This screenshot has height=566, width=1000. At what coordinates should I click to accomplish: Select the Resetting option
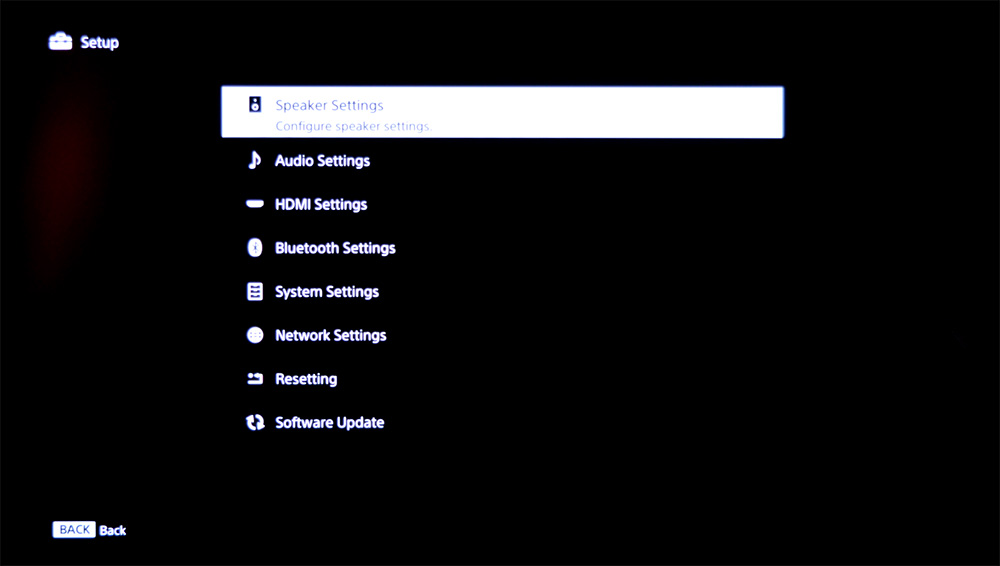pyautogui.click(x=306, y=379)
